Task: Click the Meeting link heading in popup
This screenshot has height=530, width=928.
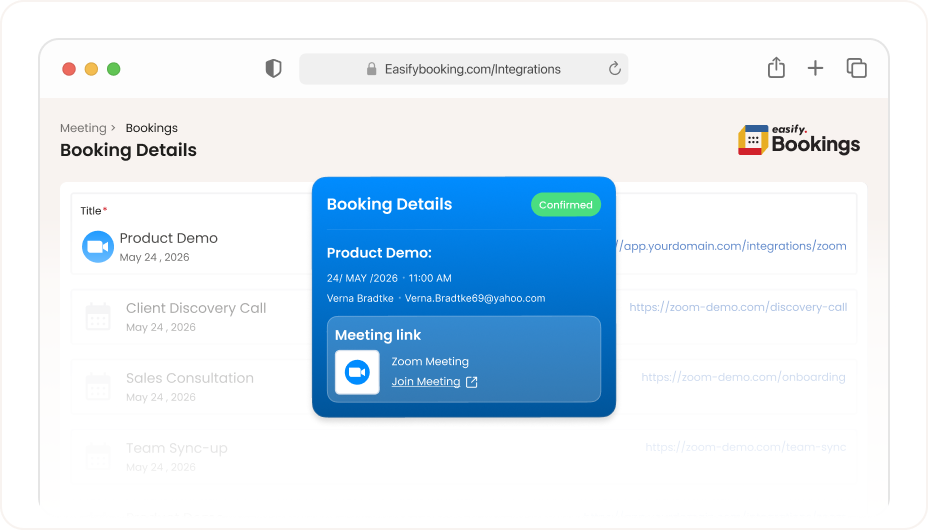Action: 378,335
